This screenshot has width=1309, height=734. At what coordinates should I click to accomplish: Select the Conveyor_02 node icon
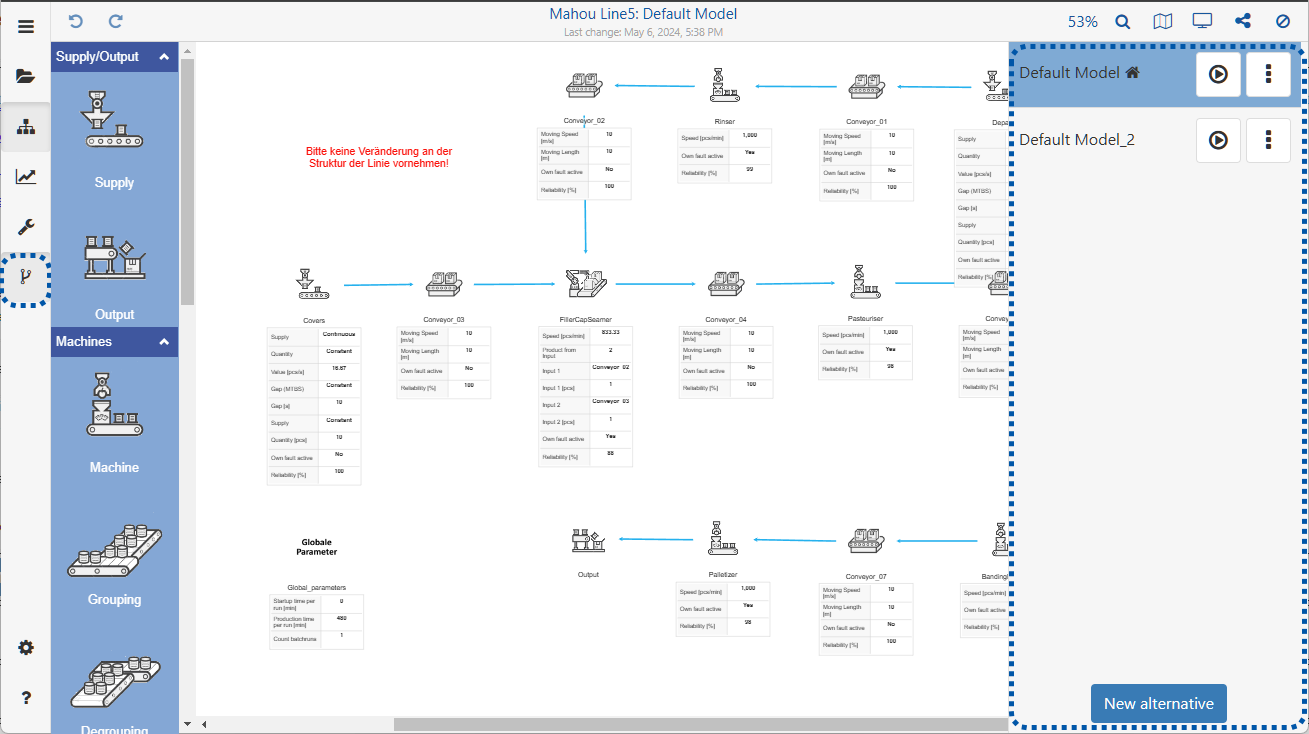585,86
